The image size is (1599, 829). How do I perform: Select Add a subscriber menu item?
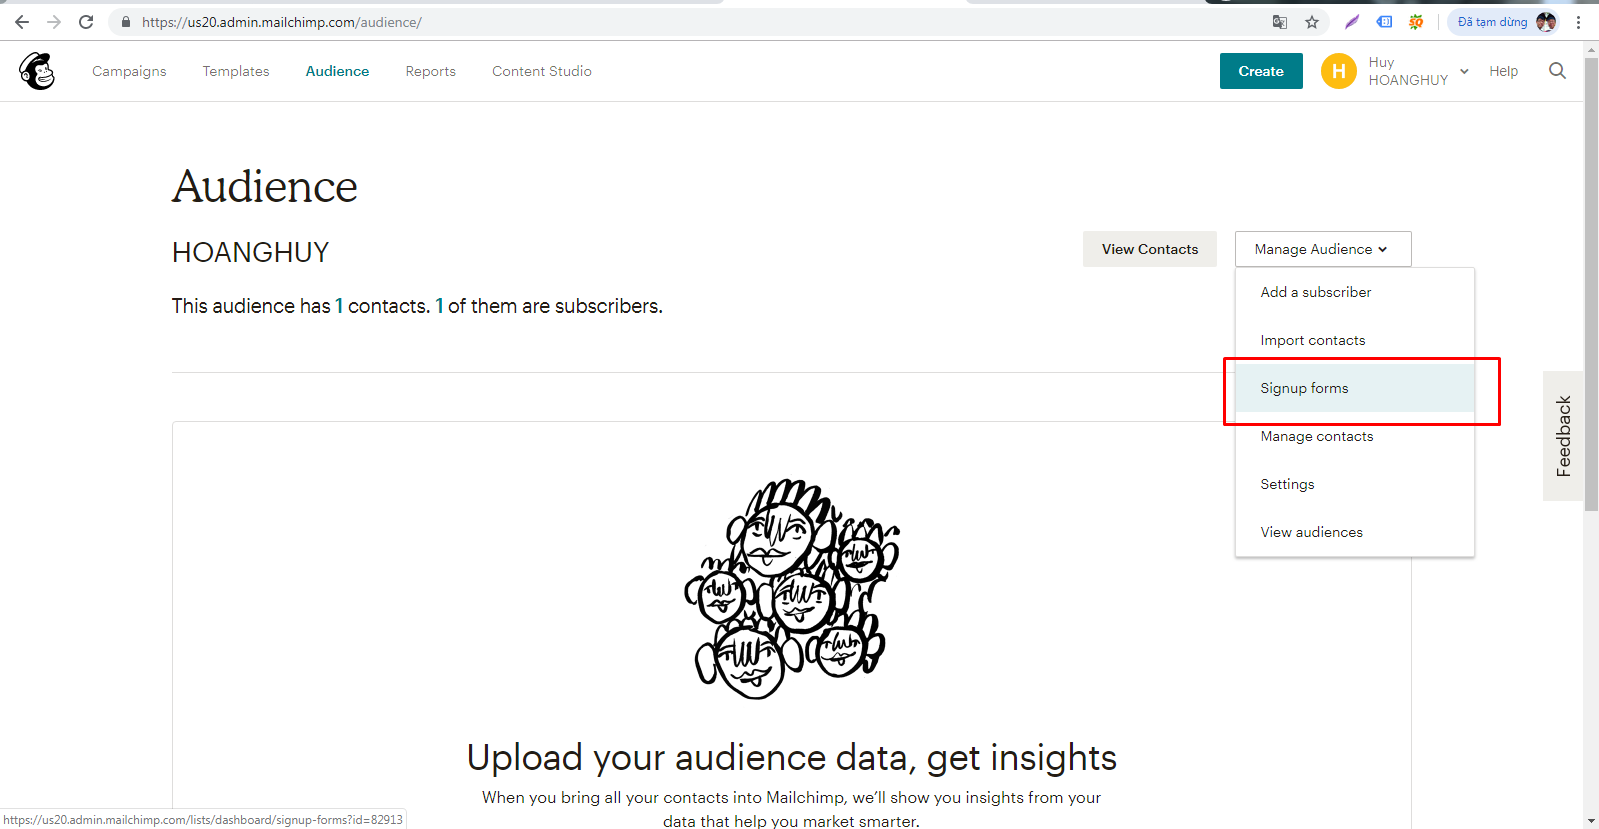click(x=1315, y=292)
